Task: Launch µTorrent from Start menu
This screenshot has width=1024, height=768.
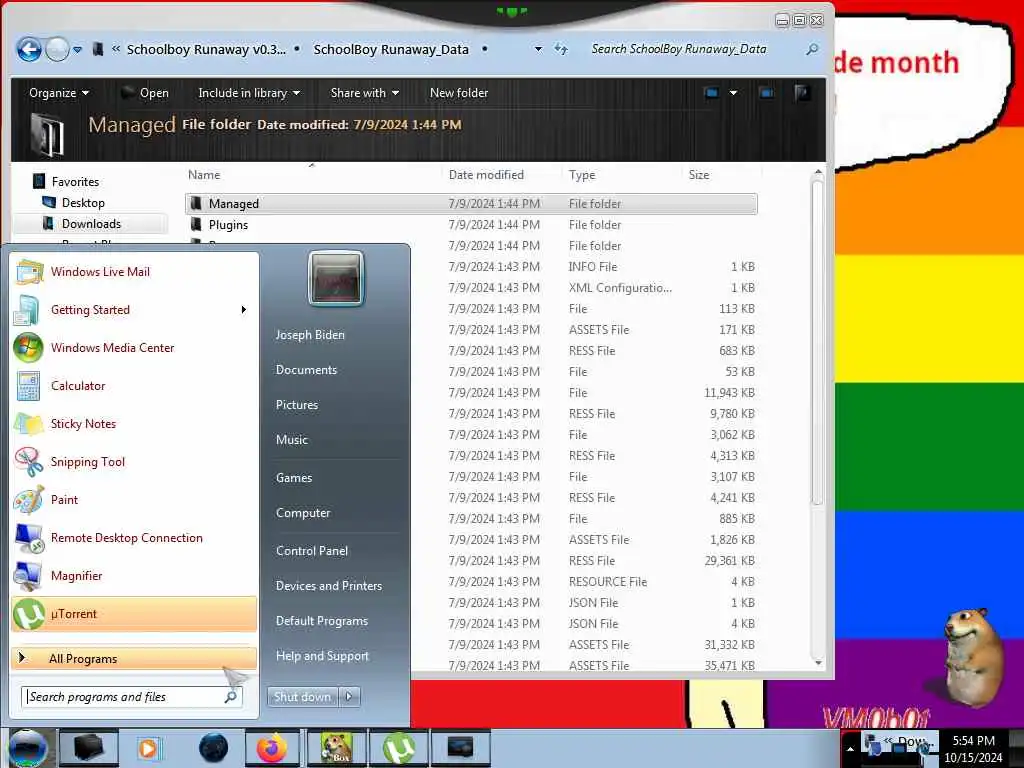Action: [x=134, y=614]
